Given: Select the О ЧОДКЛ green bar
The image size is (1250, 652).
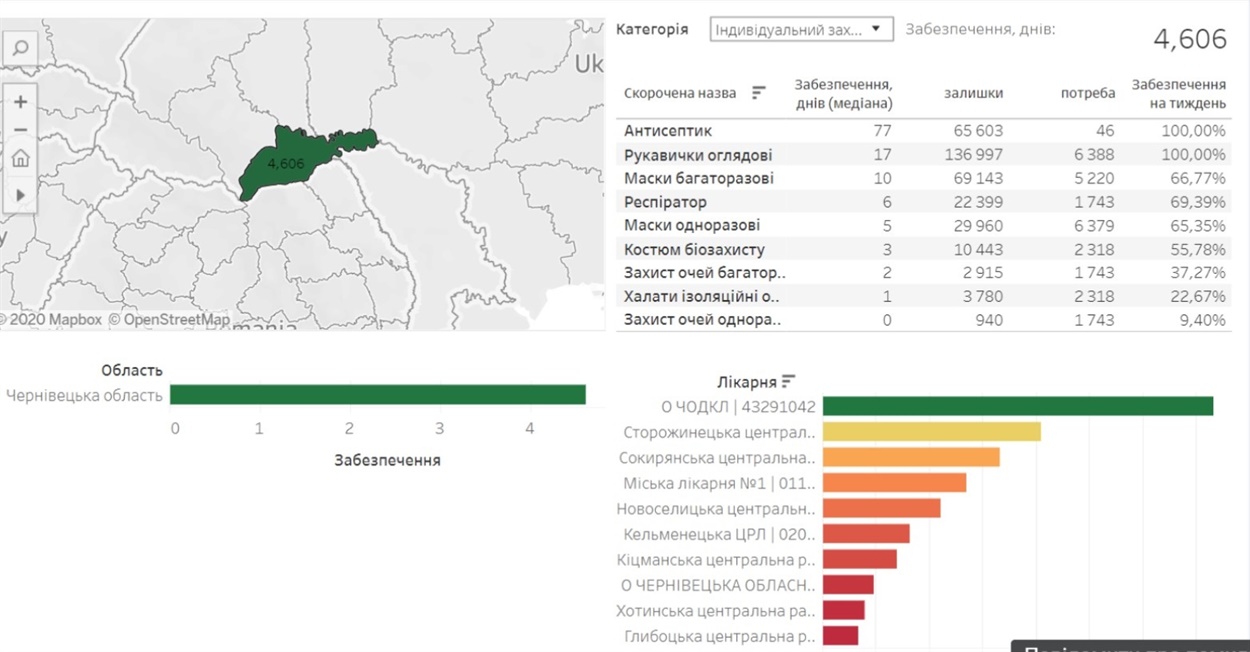Looking at the screenshot, I should (x=1017, y=406).
